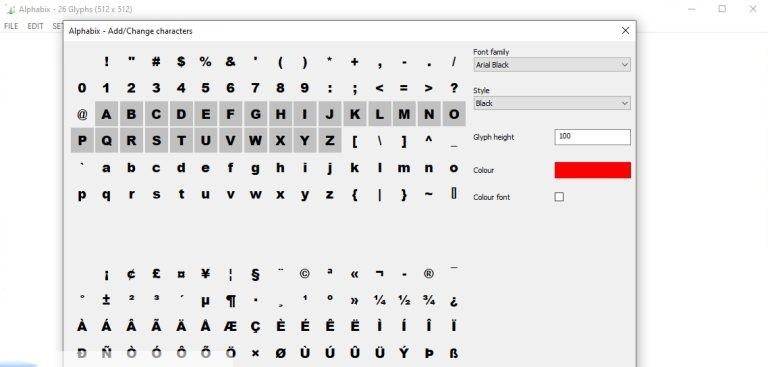Close the Add/Change characters dialog
This screenshot has width=768, height=367.
[625, 30]
